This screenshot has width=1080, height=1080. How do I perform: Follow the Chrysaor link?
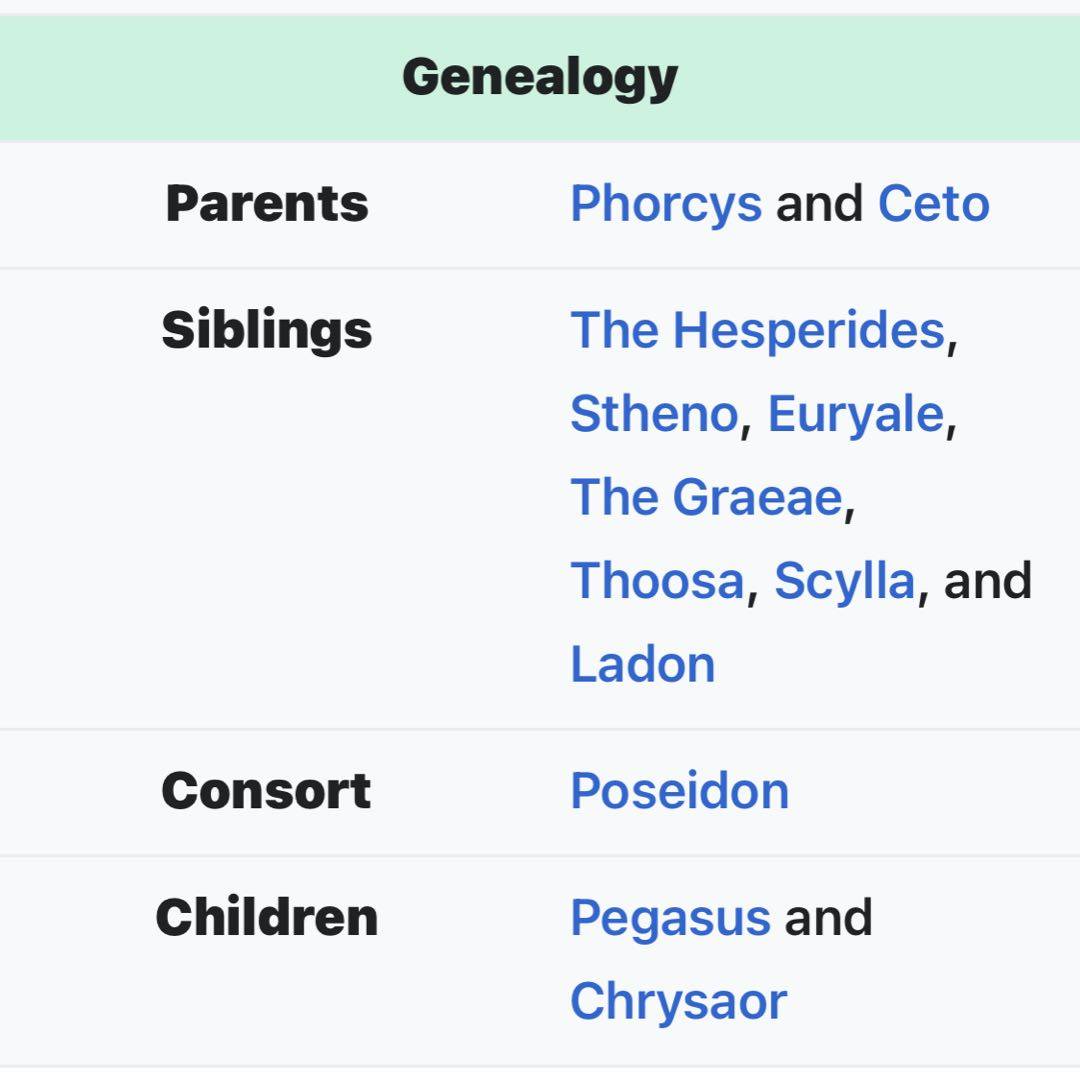tap(678, 1001)
